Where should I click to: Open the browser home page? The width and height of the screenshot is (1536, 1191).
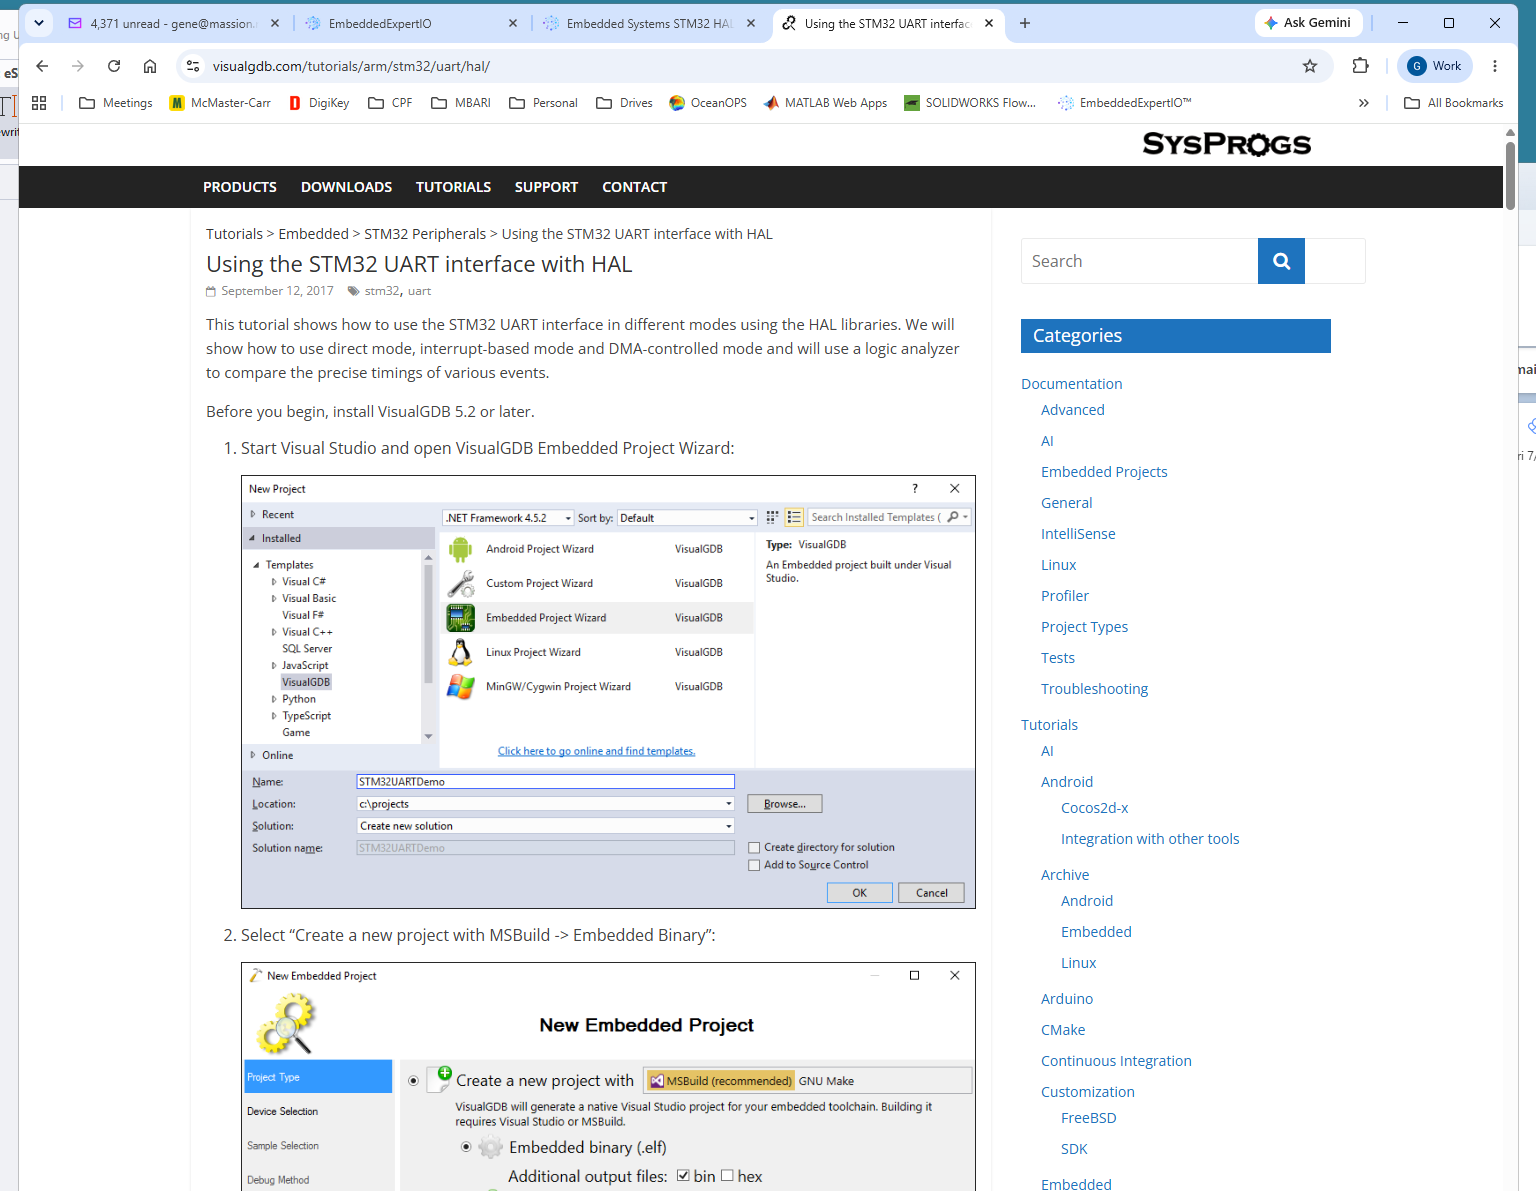(x=150, y=66)
